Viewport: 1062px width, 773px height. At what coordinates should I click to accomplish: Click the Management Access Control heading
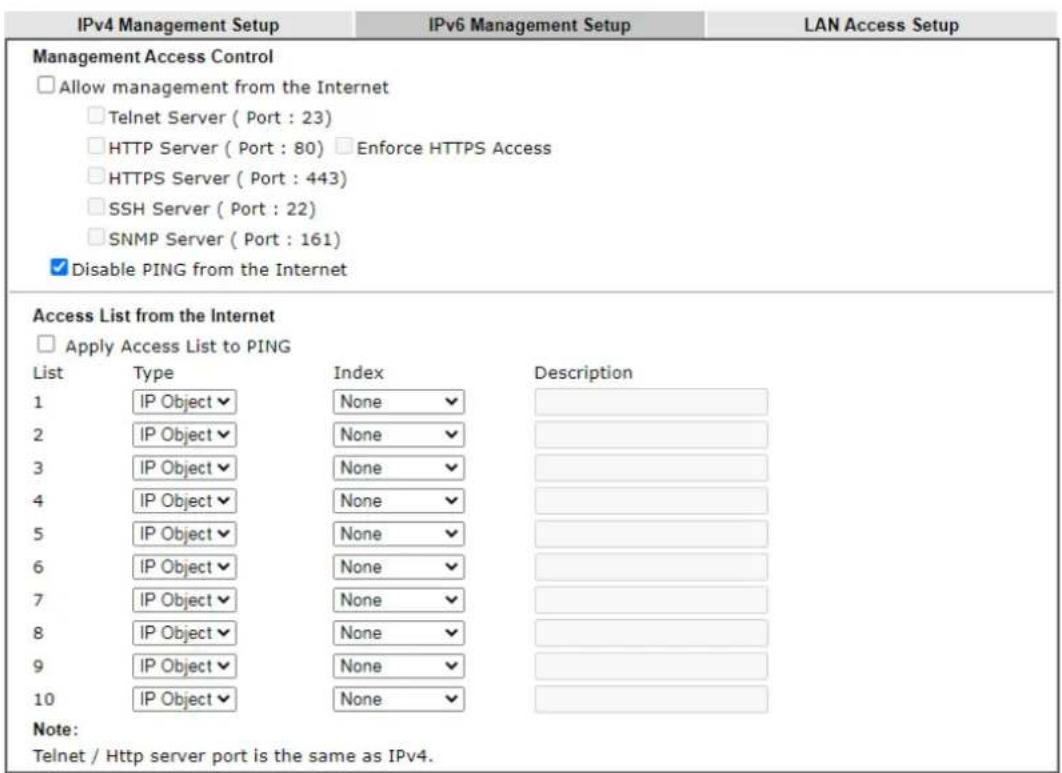tap(153, 56)
